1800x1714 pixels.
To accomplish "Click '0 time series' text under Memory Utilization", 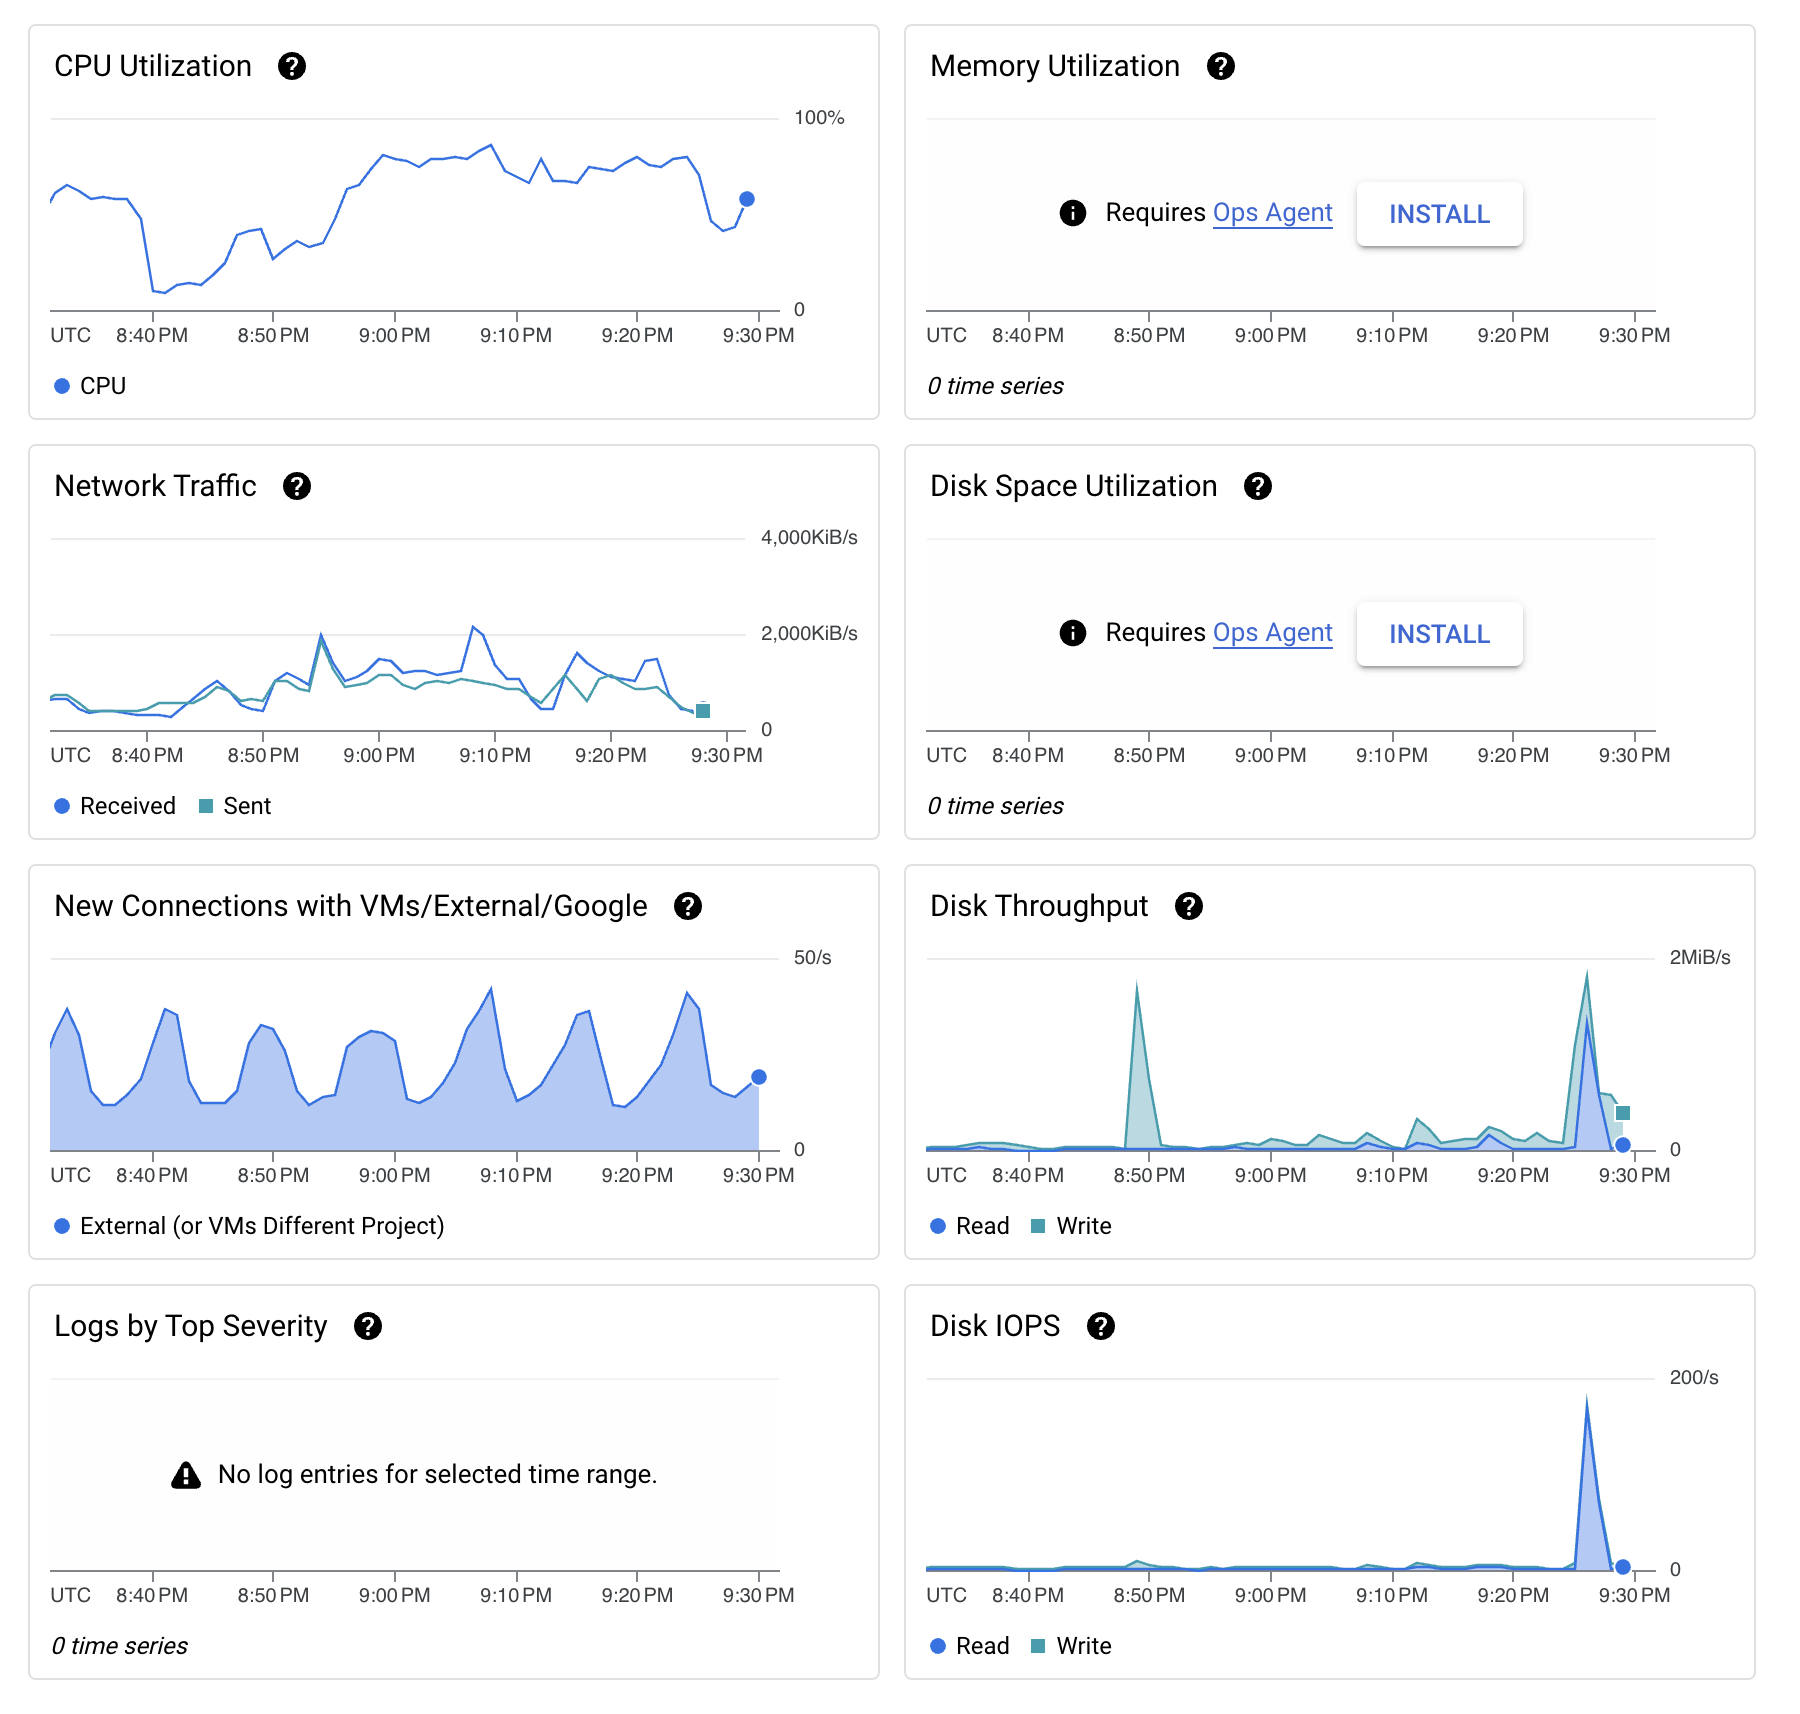I will point(995,386).
